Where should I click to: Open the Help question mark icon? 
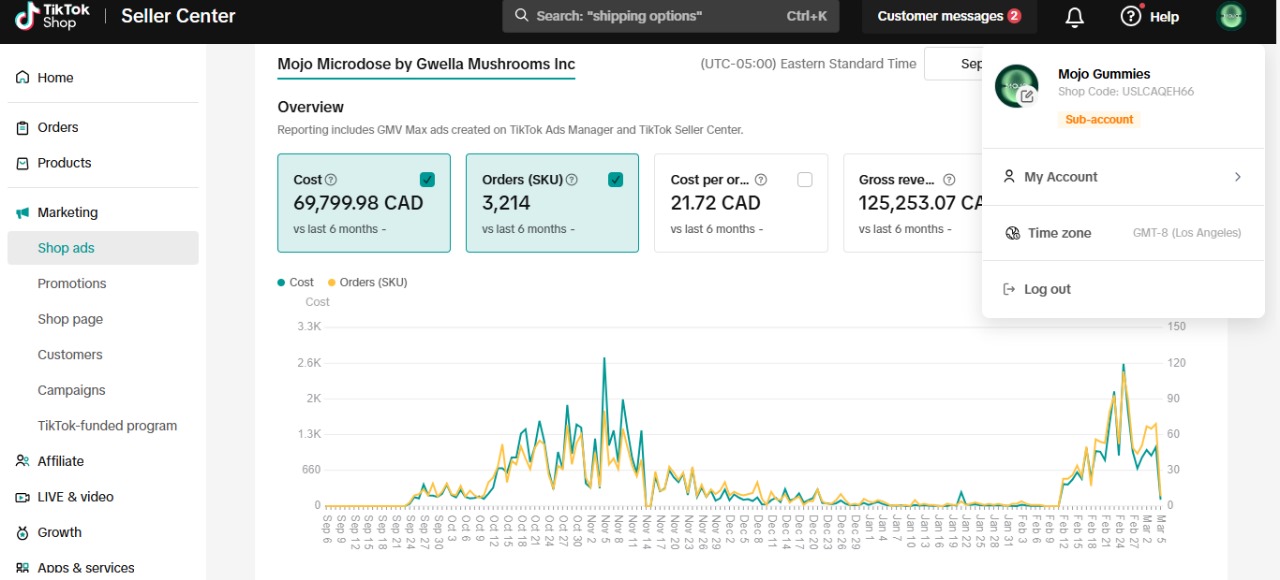click(1131, 16)
